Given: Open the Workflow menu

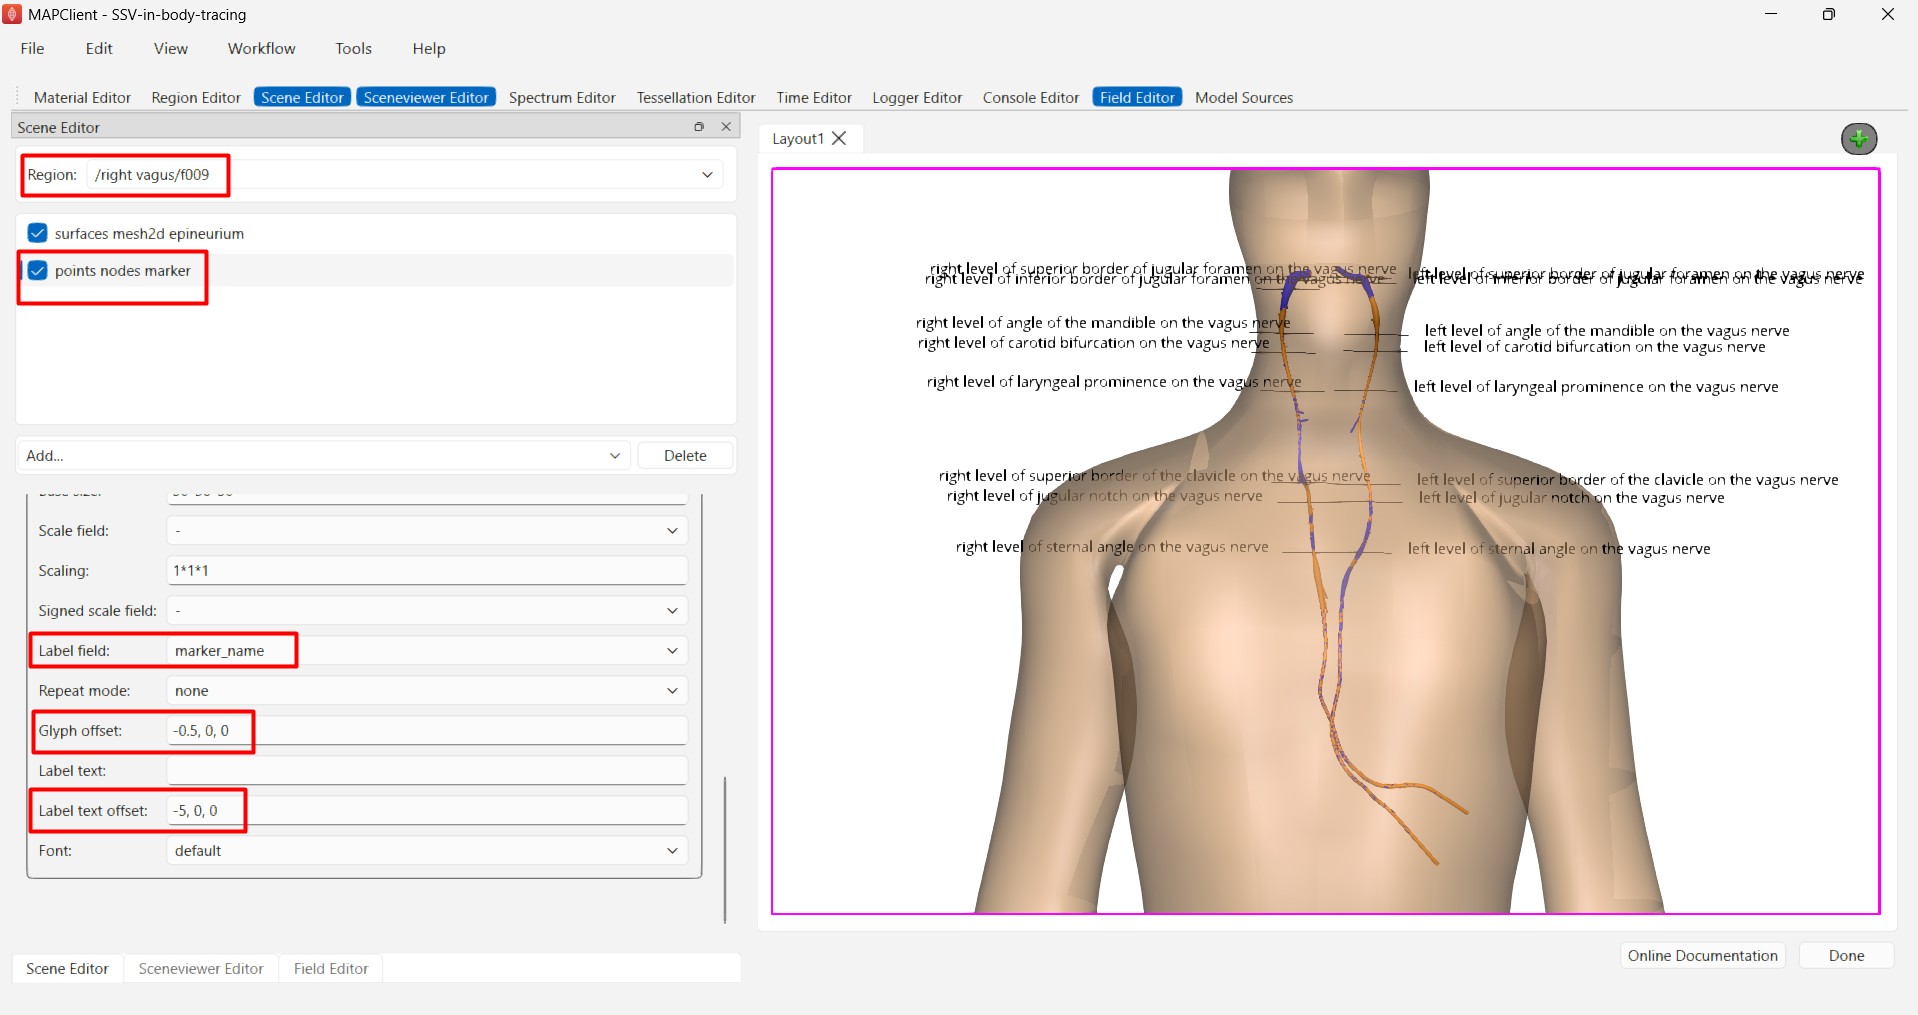Looking at the screenshot, I should pos(262,48).
